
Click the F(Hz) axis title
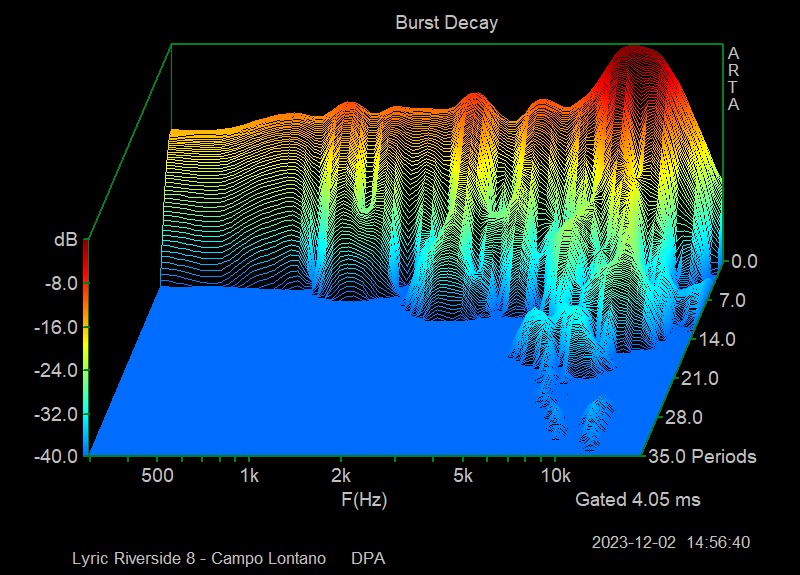point(364,499)
